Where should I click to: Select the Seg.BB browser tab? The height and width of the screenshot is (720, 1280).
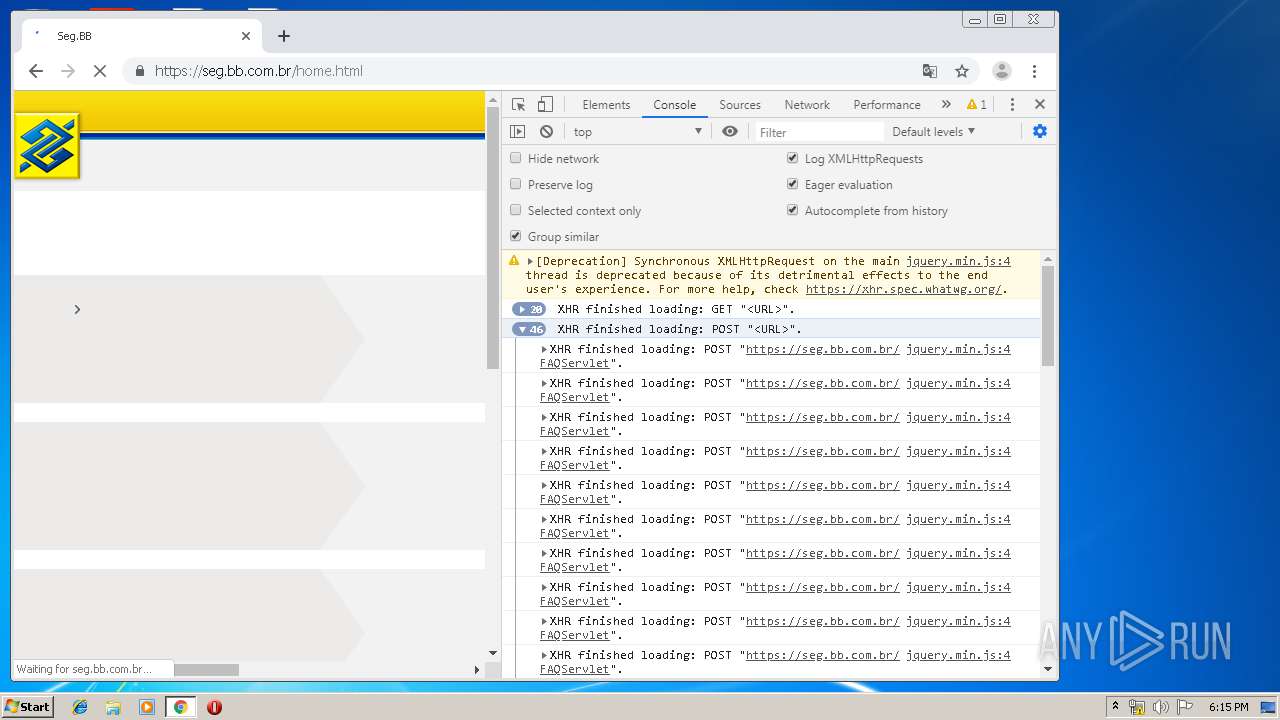click(140, 36)
